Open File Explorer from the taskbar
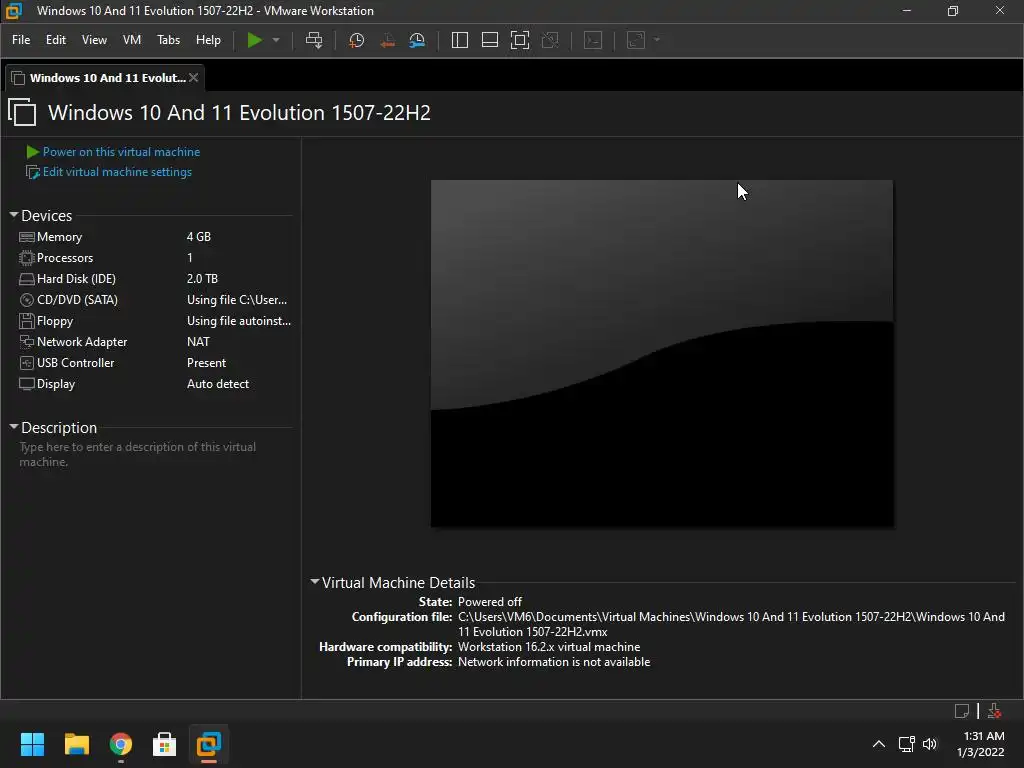 76,744
